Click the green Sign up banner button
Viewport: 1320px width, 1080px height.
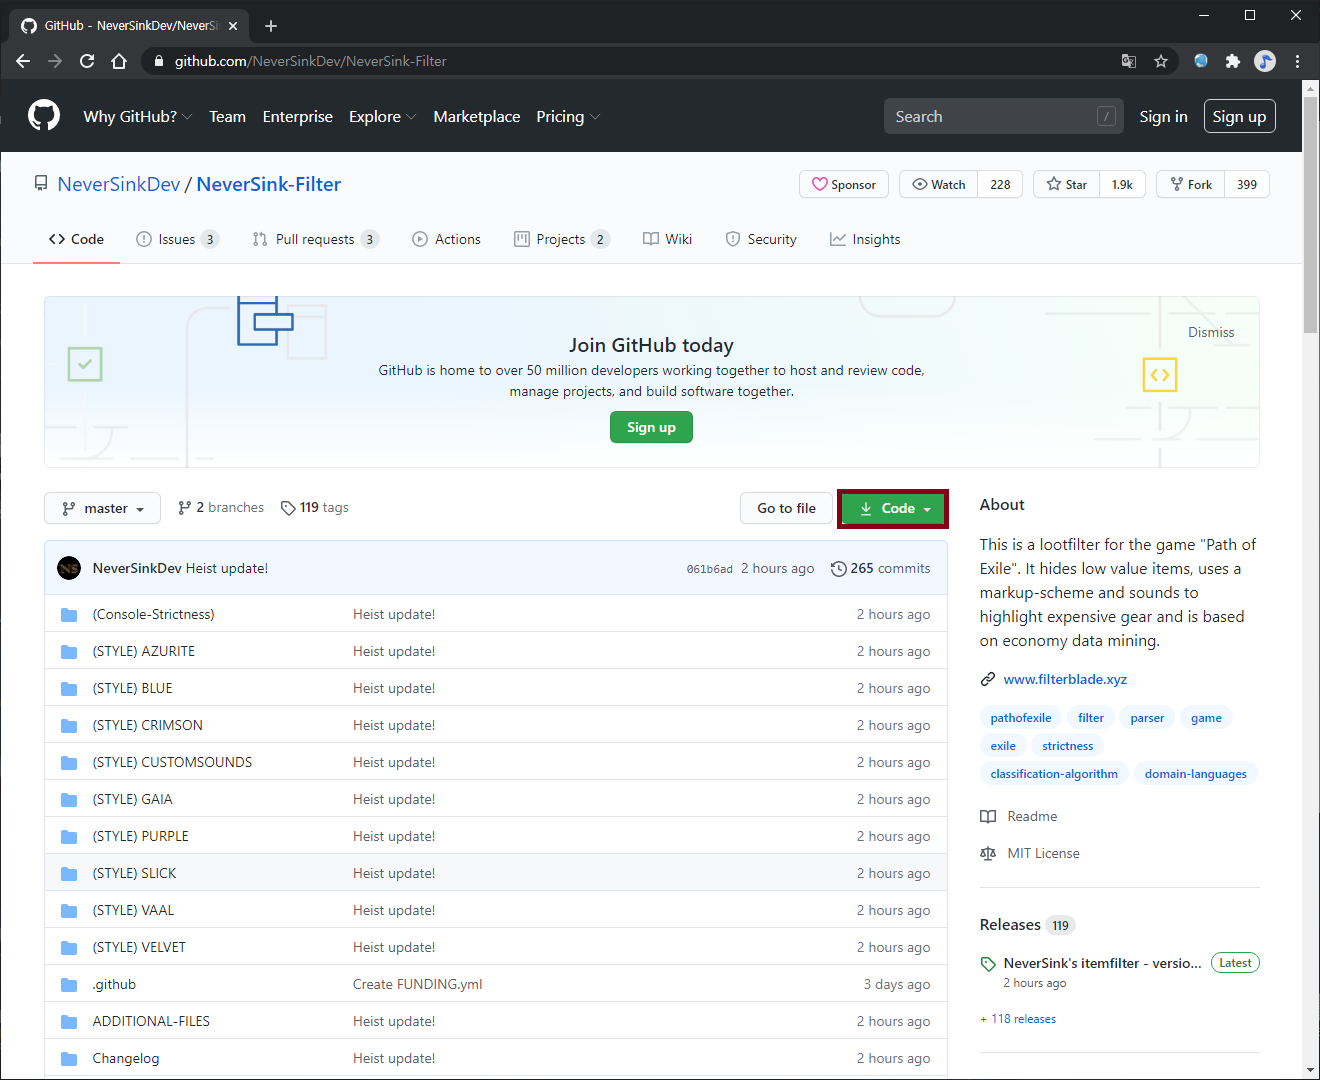651,427
